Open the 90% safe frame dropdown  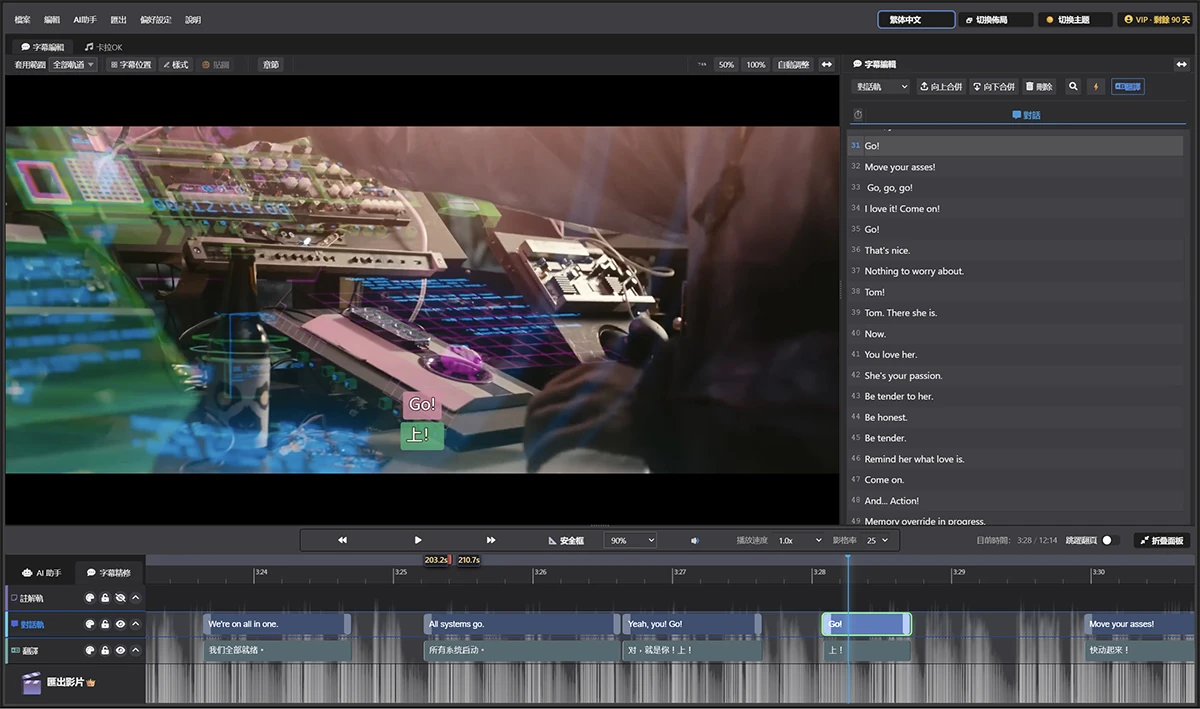click(x=630, y=540)
